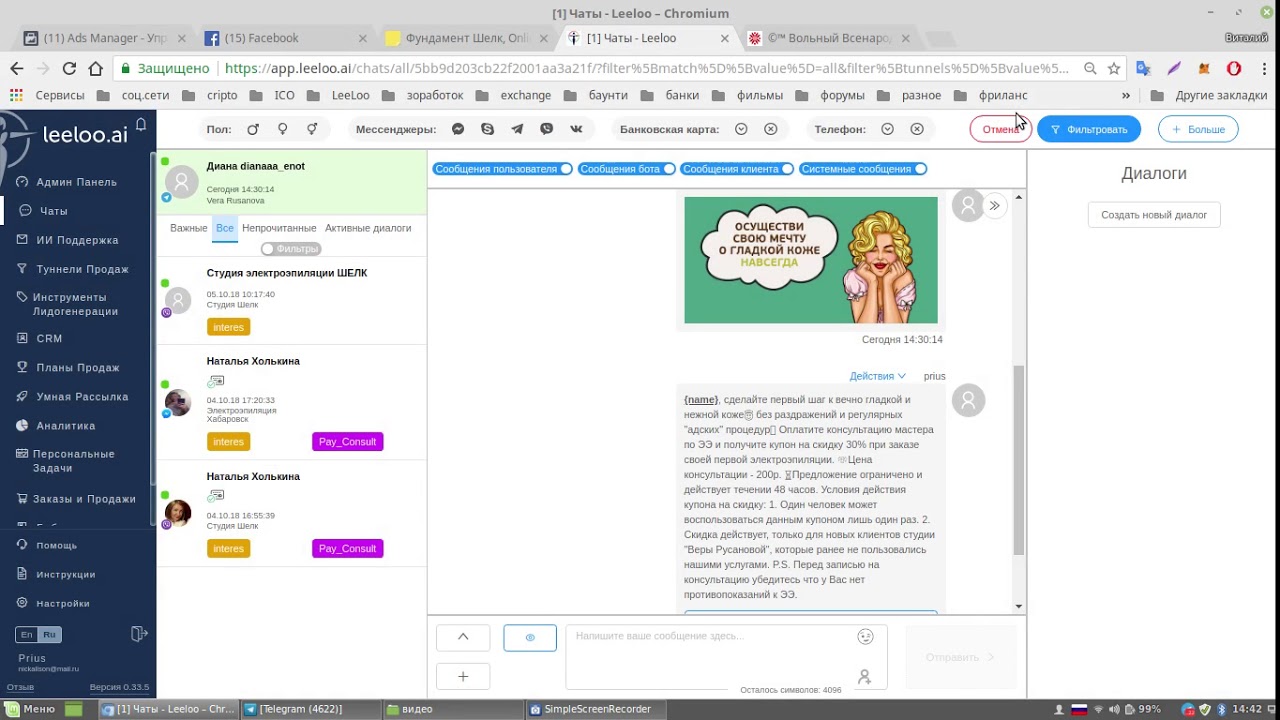This screenshot has height=720, width=1280.
Task: Click the insert person icon in message box
Action: click(x=864, y=677)
